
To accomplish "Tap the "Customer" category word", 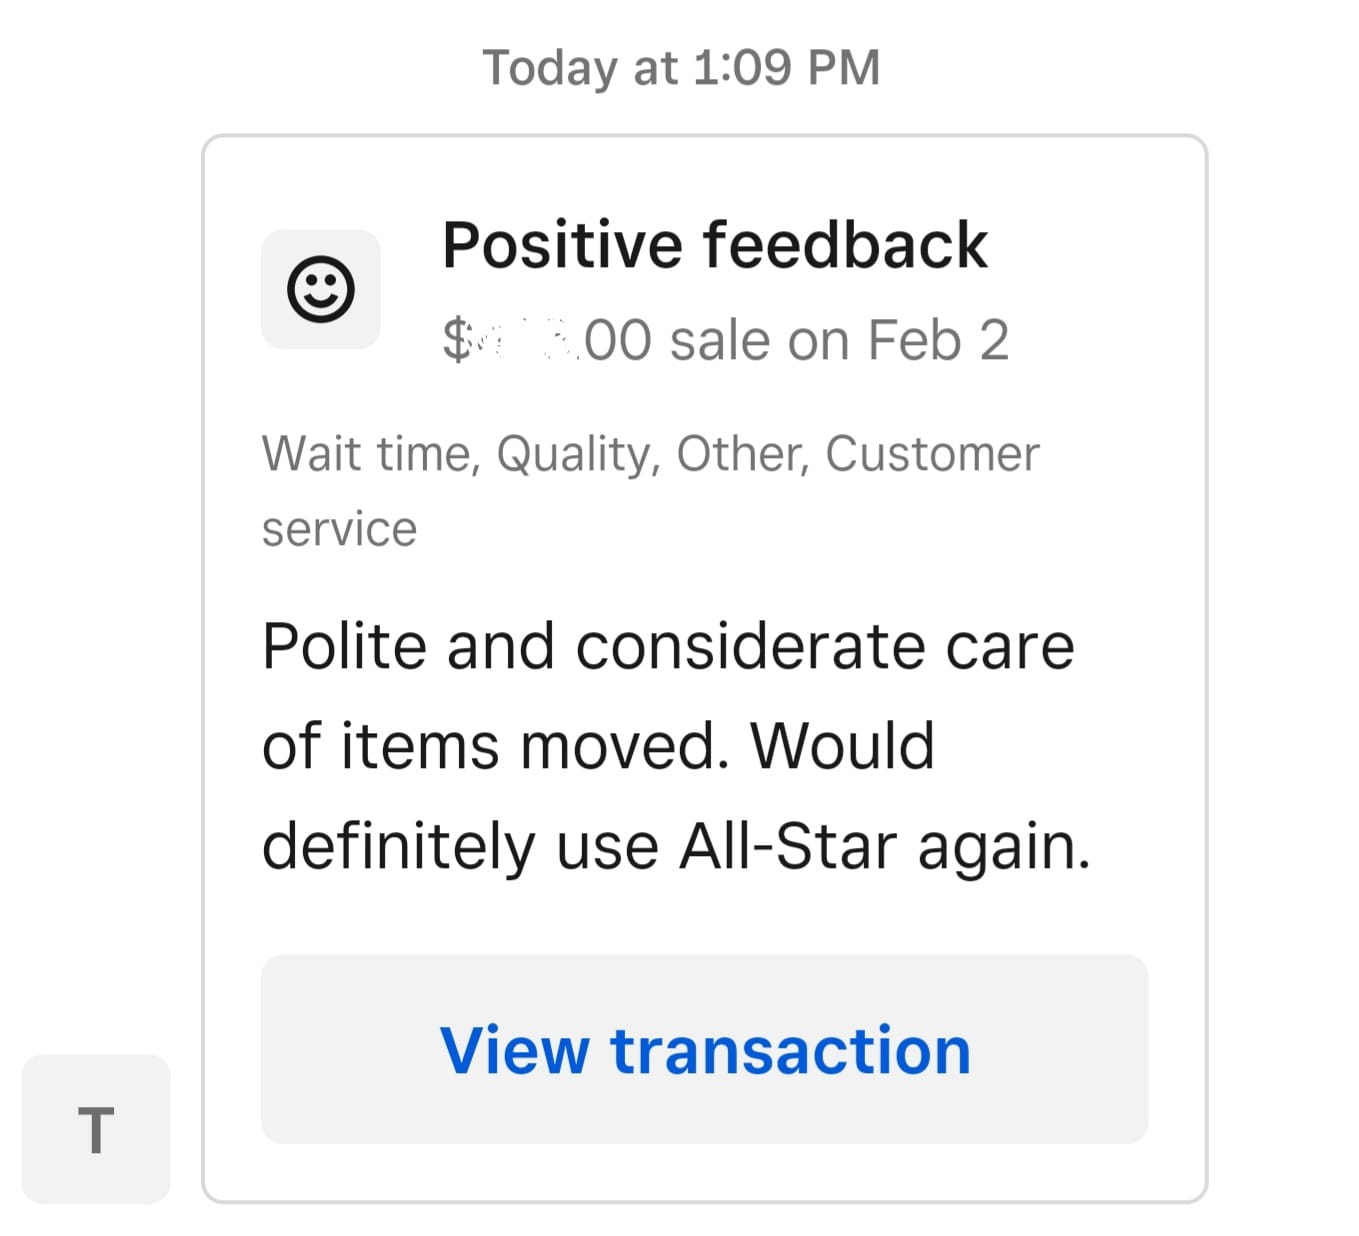I will tap(932, 454).
